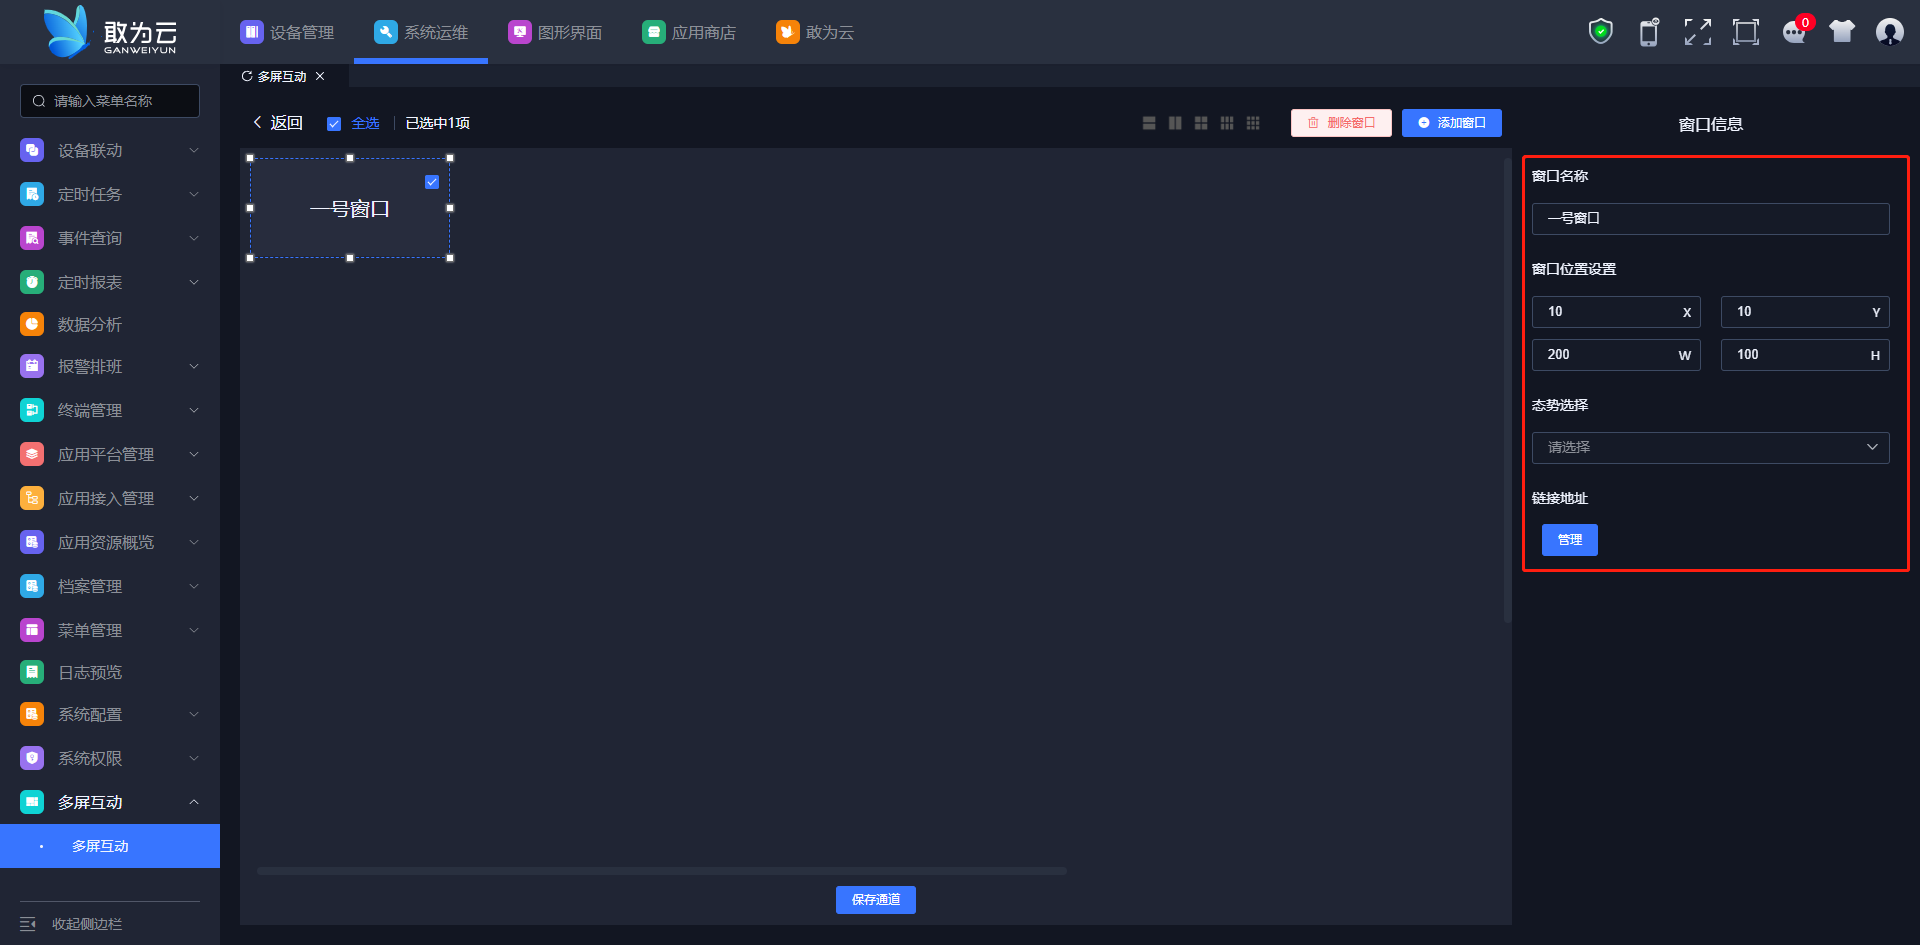
Task: Focus the 请输入菜单名称 search field
Action: tap(110, 101)
